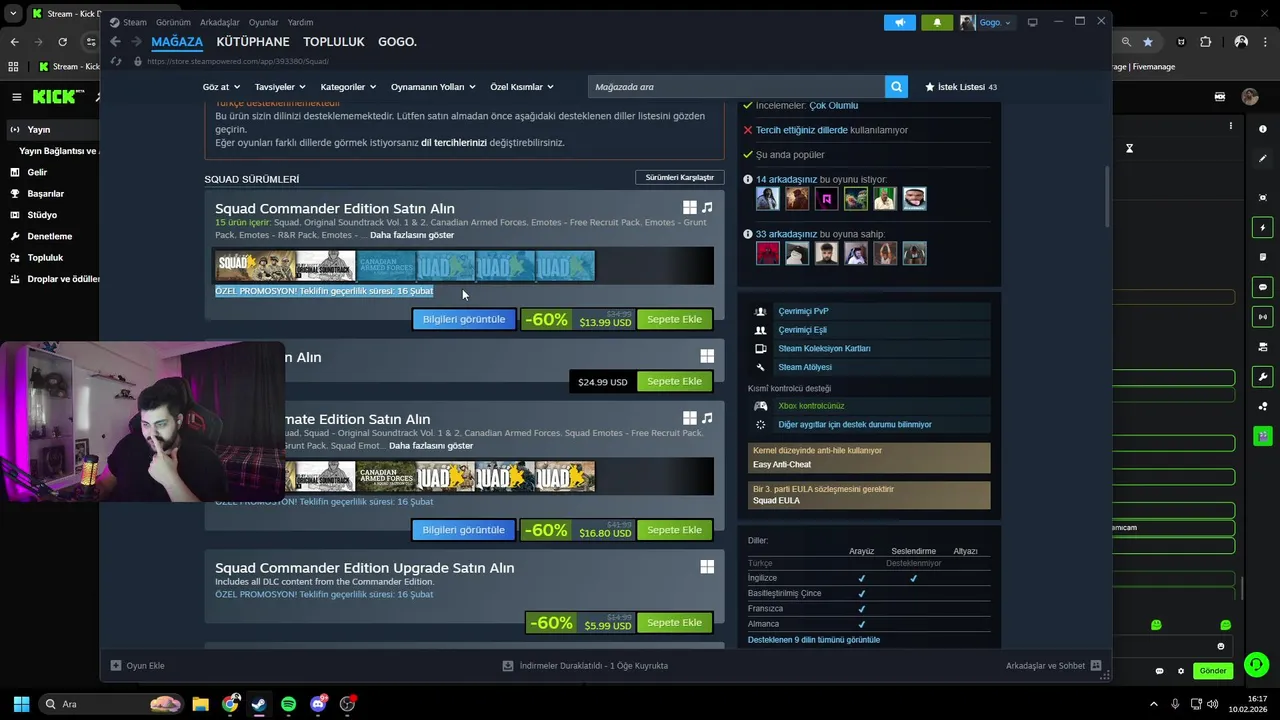Click the dil tercihlerinizi link
Screen dimensions: 1280x720
coord(454,143)
